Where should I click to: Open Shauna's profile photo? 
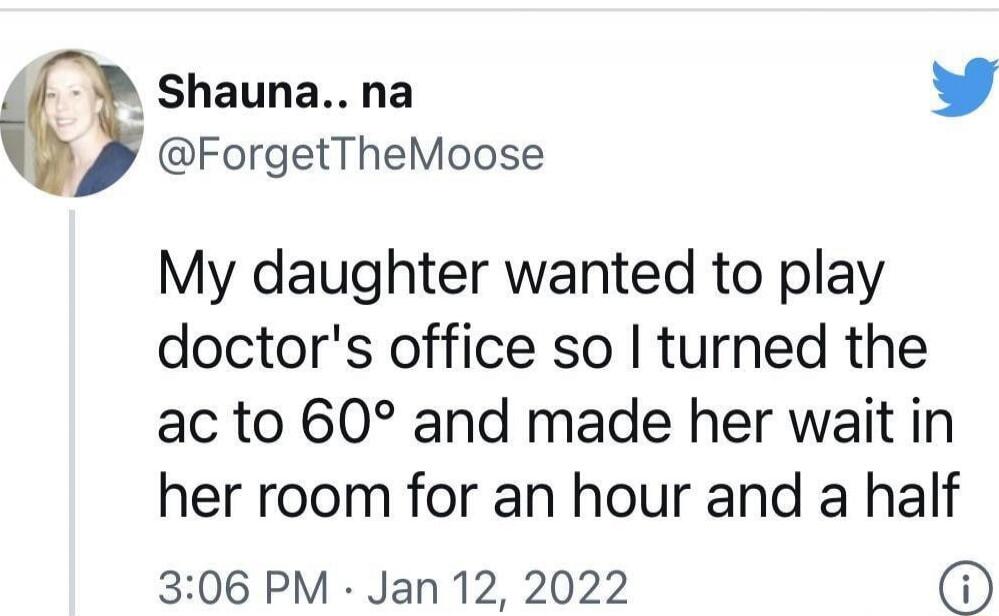72,122
